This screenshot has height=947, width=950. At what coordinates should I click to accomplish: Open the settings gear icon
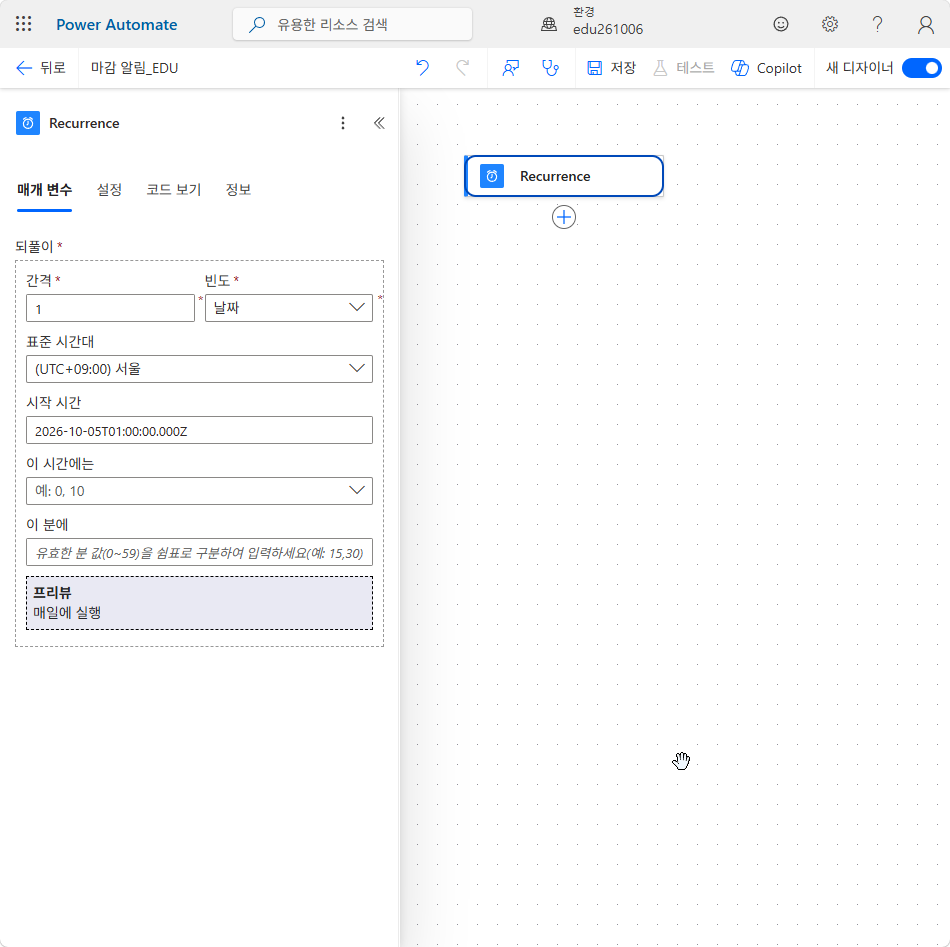click(829, 24)
